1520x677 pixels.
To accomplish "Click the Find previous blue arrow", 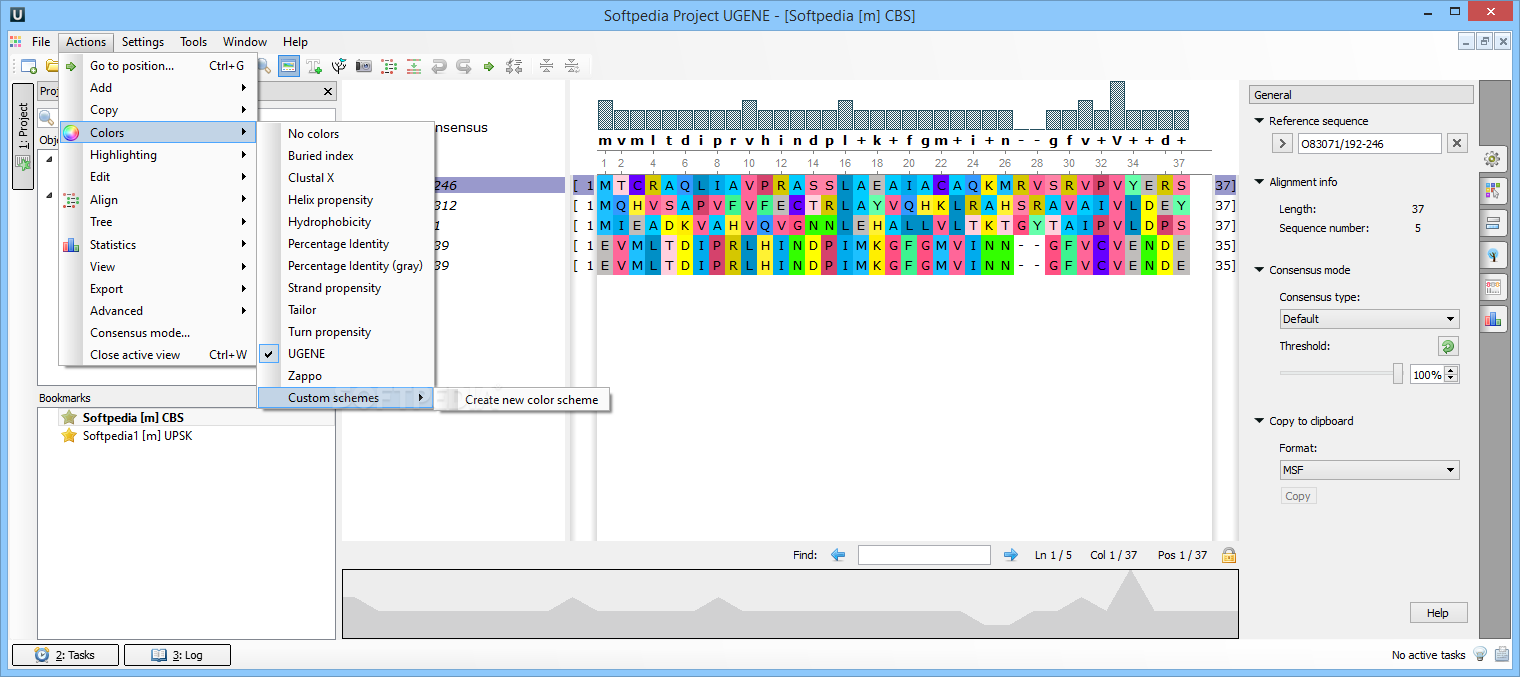I will 838,555.
